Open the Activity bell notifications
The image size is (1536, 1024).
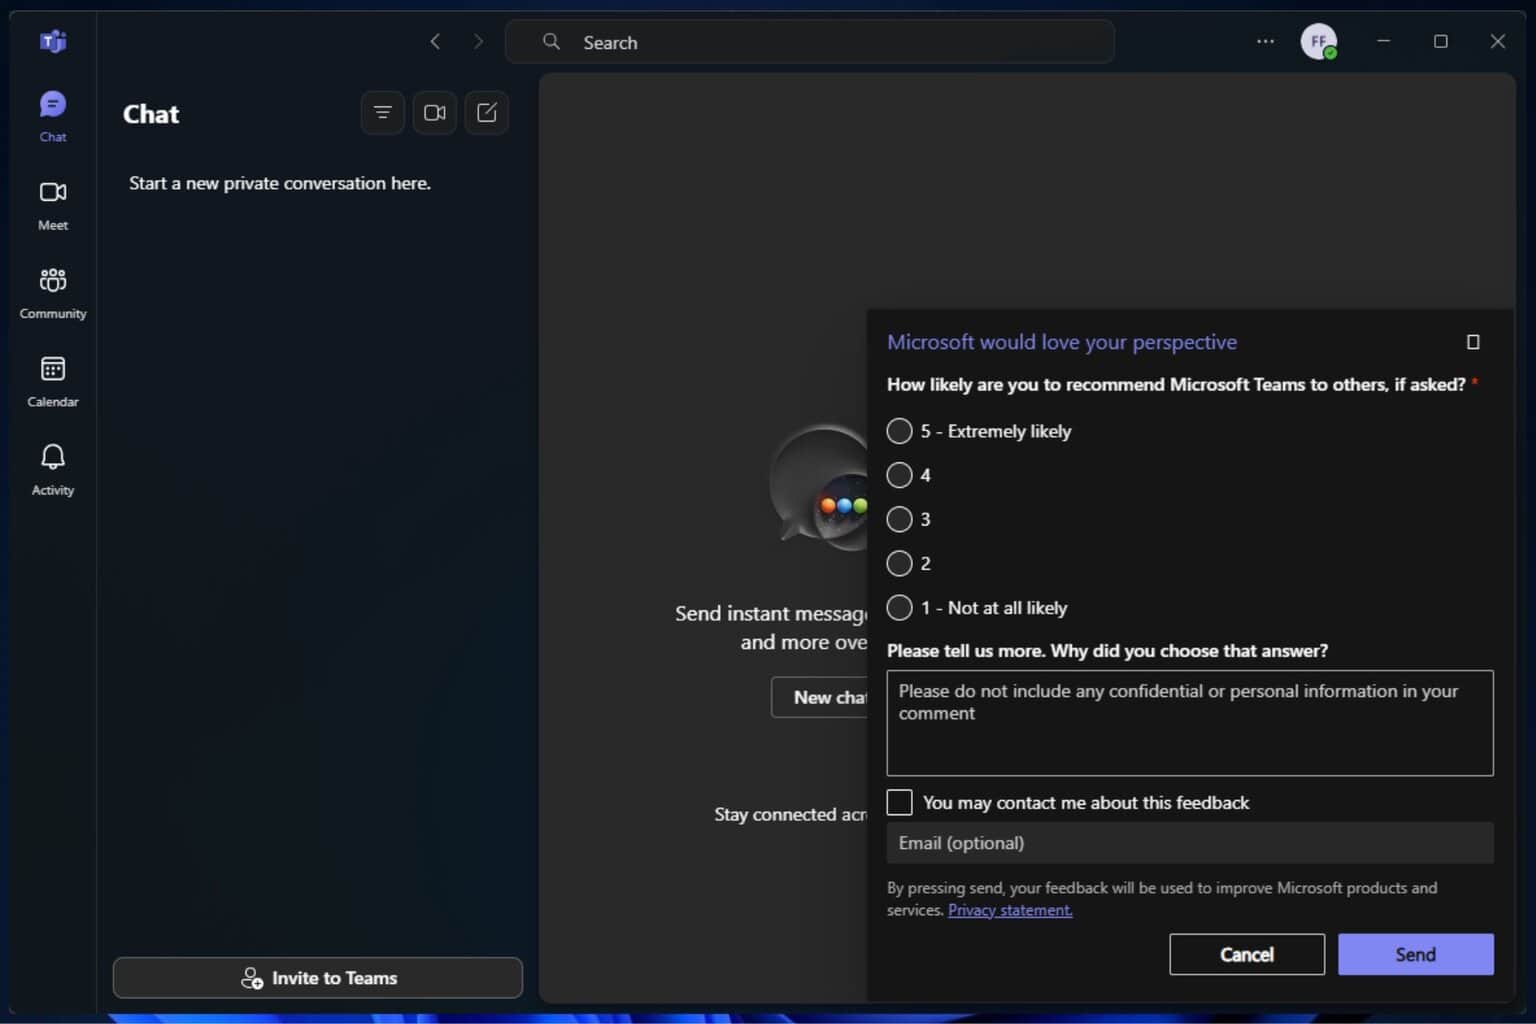[x=53, y=470]
